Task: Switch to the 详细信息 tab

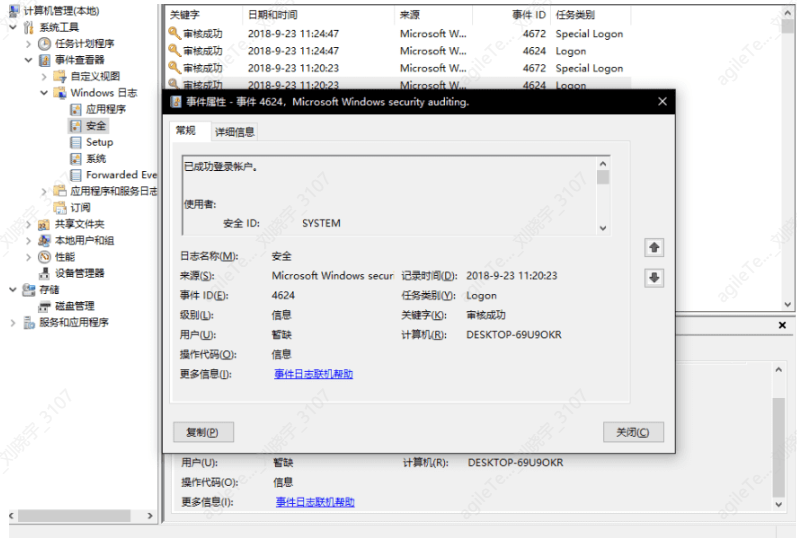Action: pos(234,132)
